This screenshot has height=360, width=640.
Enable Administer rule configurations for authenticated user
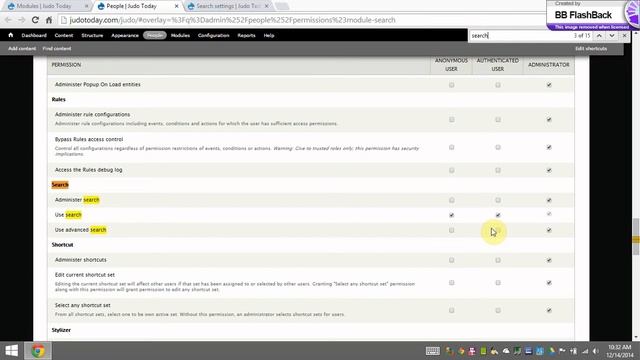tap(498, 120)
